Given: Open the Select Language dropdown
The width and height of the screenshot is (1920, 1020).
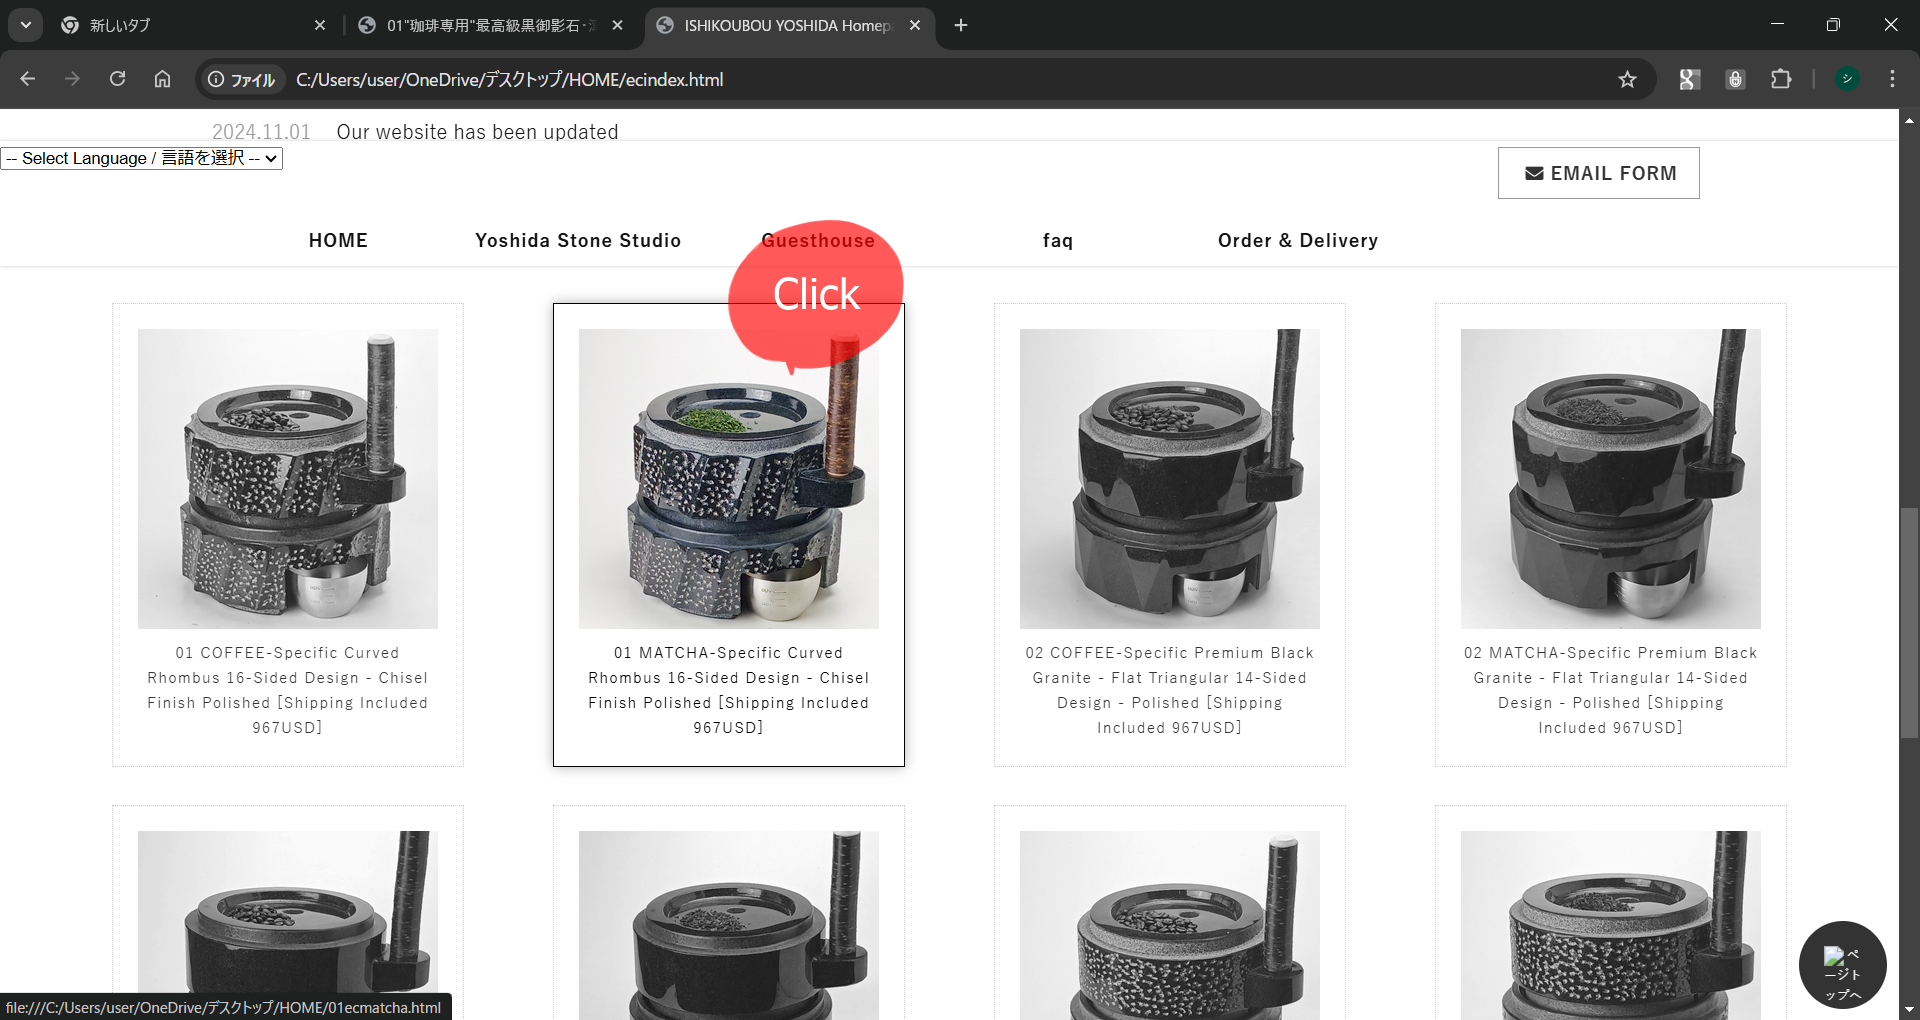Looking at the screenshot, I should pyautogui.click(x=142, y=158).
